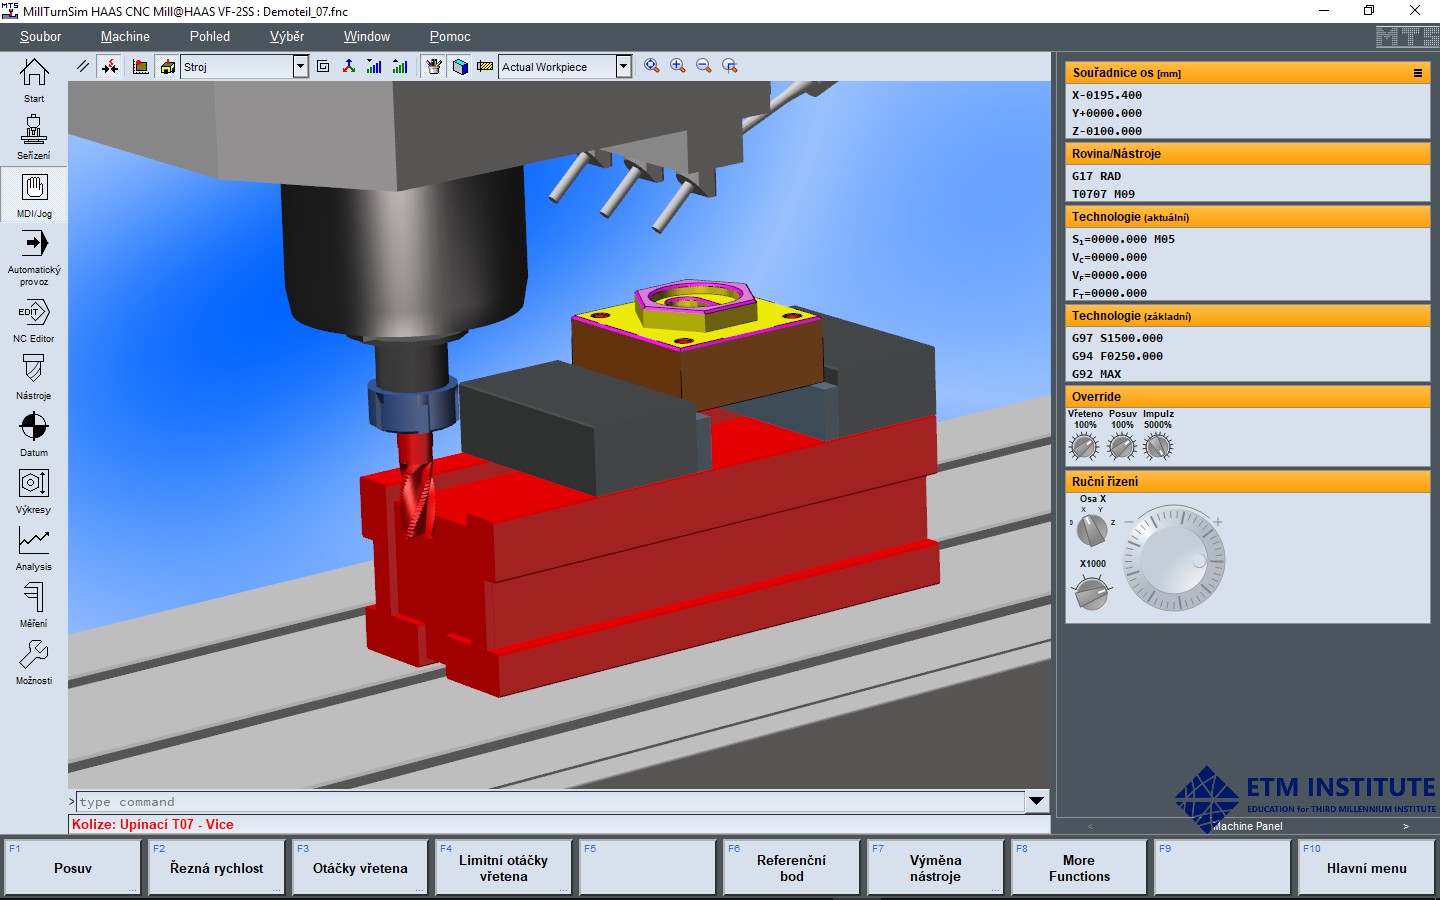This screenshot has width=1440, height=900.
Task: Collapse the Rovina/Nástroje panel header
Action: pos(1247,154)
